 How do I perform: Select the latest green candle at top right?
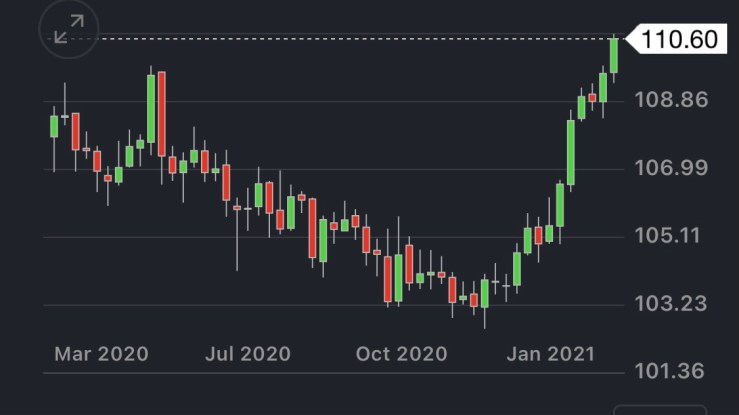(x=614, y=54)
